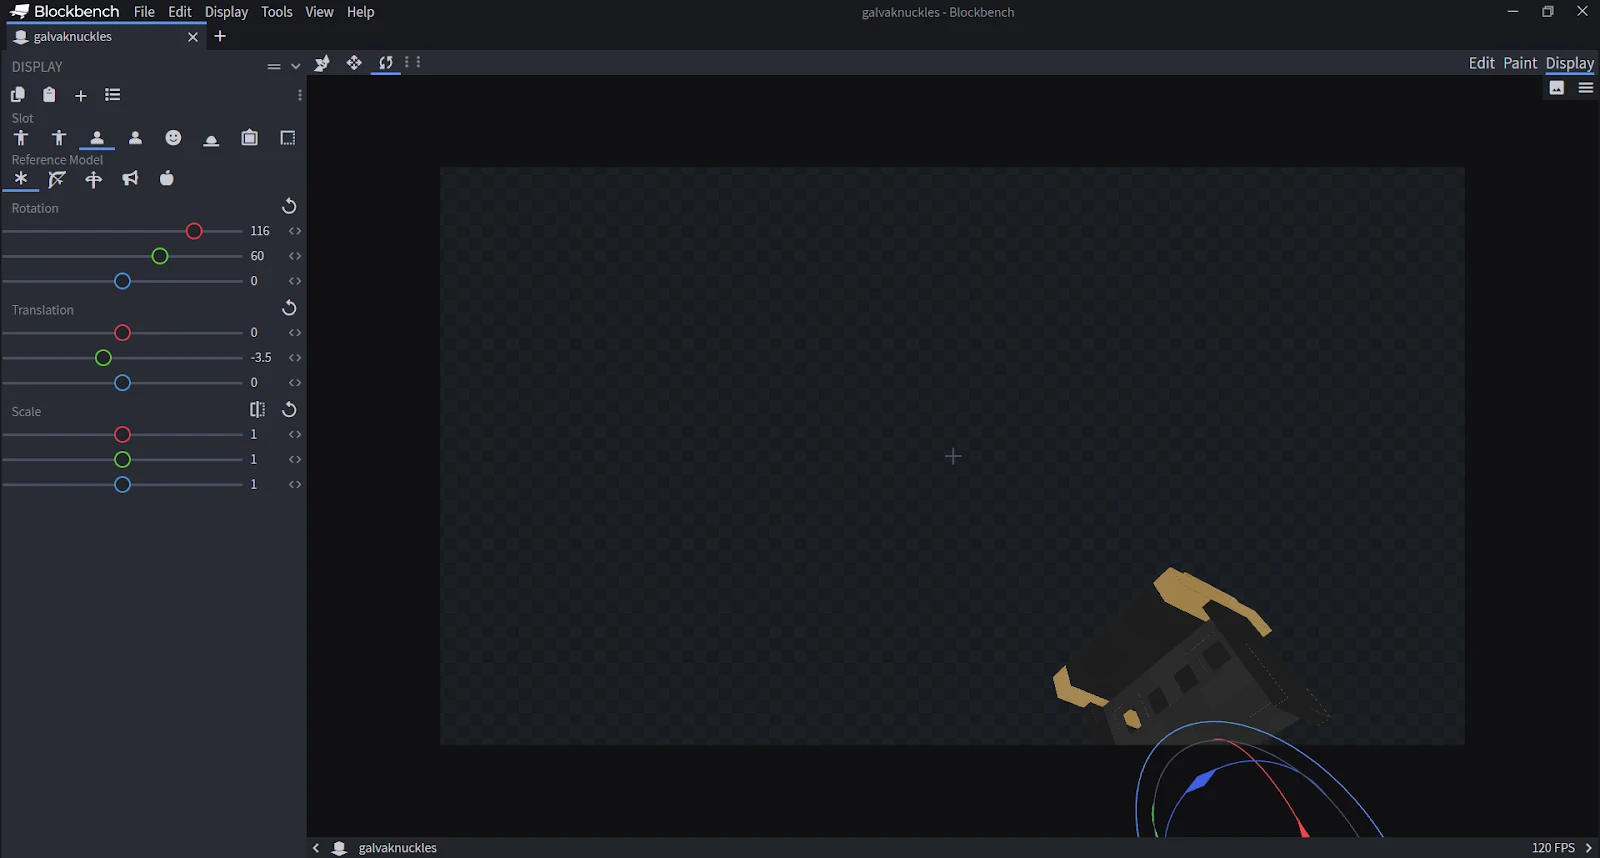
Task: Paste the display settings
Action: point(49,95)
